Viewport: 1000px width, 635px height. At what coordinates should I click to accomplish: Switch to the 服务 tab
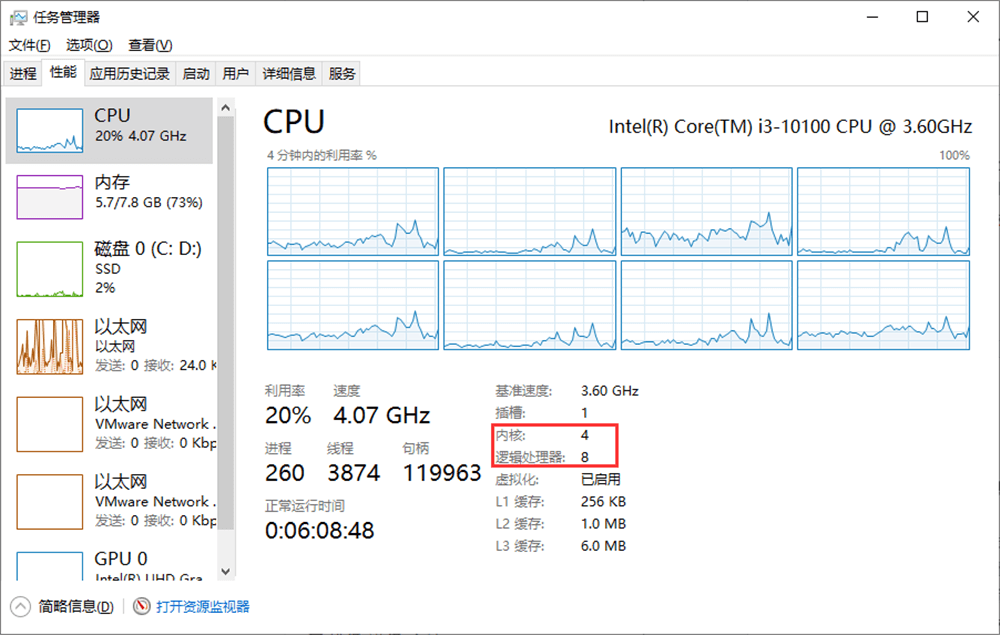tap(342, 73)
